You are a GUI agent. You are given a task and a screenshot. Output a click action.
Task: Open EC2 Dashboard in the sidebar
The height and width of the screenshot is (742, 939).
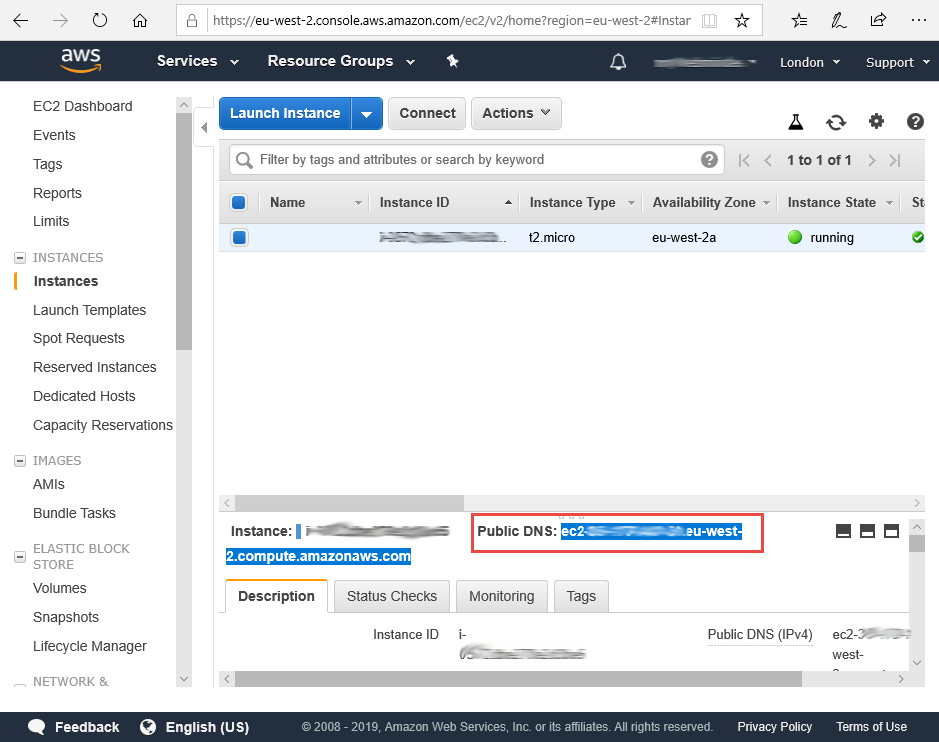point(83,106)
